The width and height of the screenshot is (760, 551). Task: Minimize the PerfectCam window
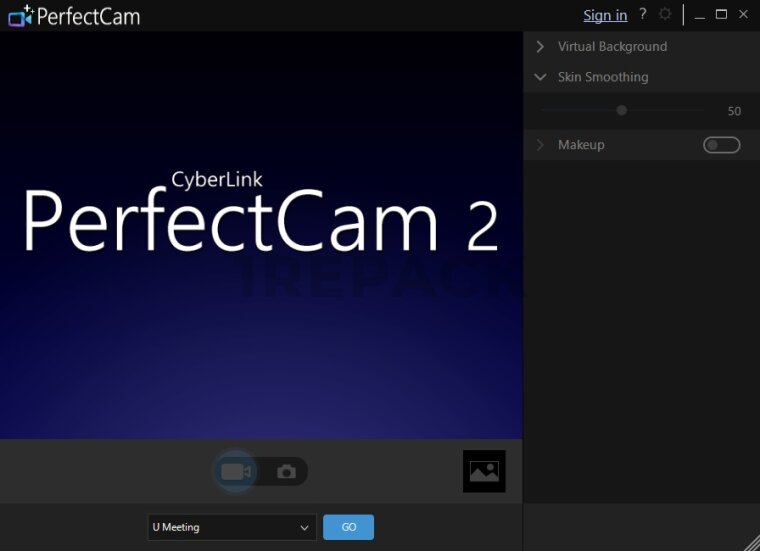tap(699, 15)
